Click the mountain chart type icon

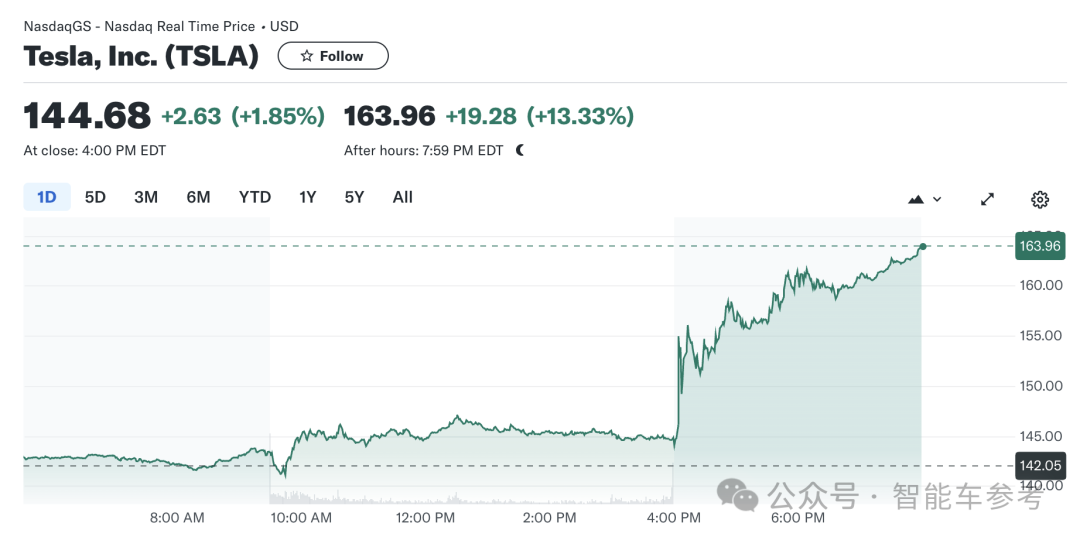(x=916, y=199)
